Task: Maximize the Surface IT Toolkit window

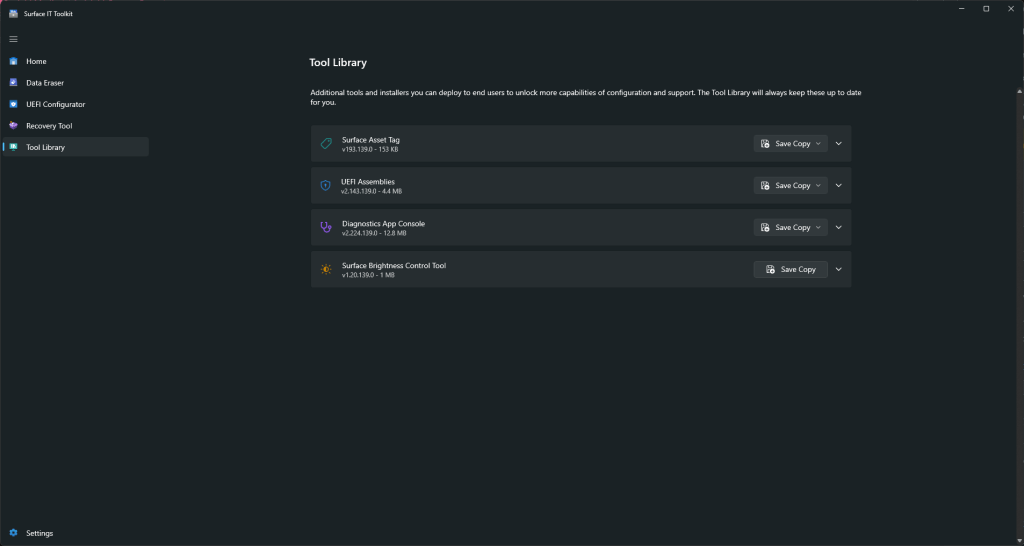Action: pos(986,9)
